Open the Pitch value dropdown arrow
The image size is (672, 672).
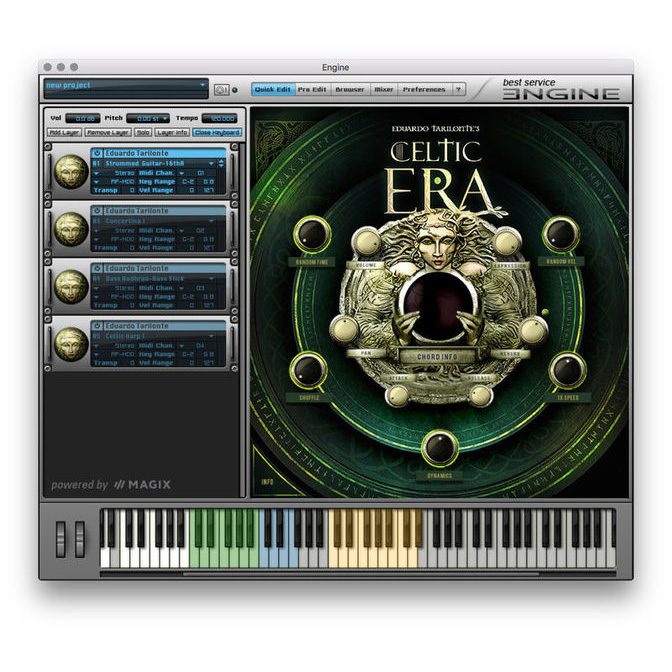(x=165, y=118)
